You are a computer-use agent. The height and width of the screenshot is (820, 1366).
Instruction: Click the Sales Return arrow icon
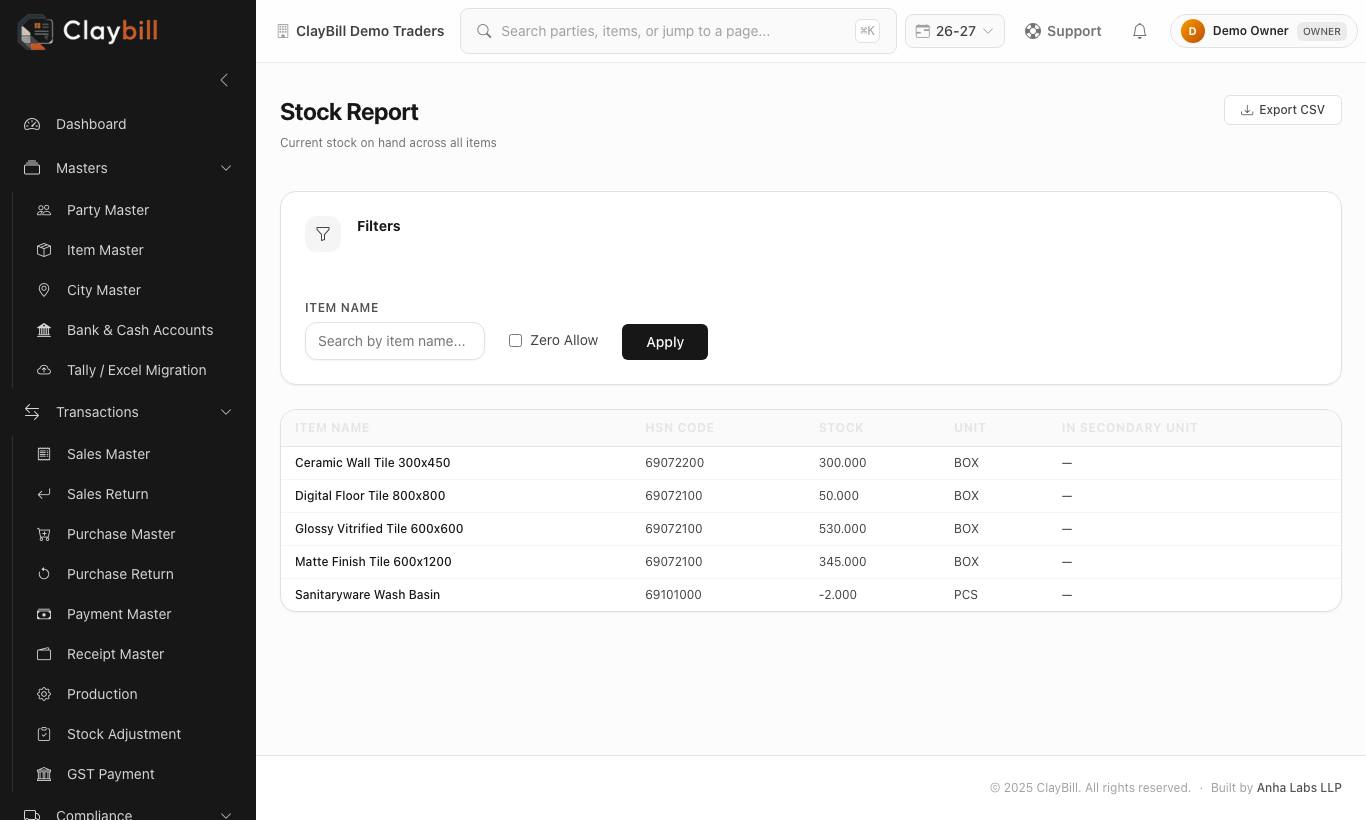44,494
